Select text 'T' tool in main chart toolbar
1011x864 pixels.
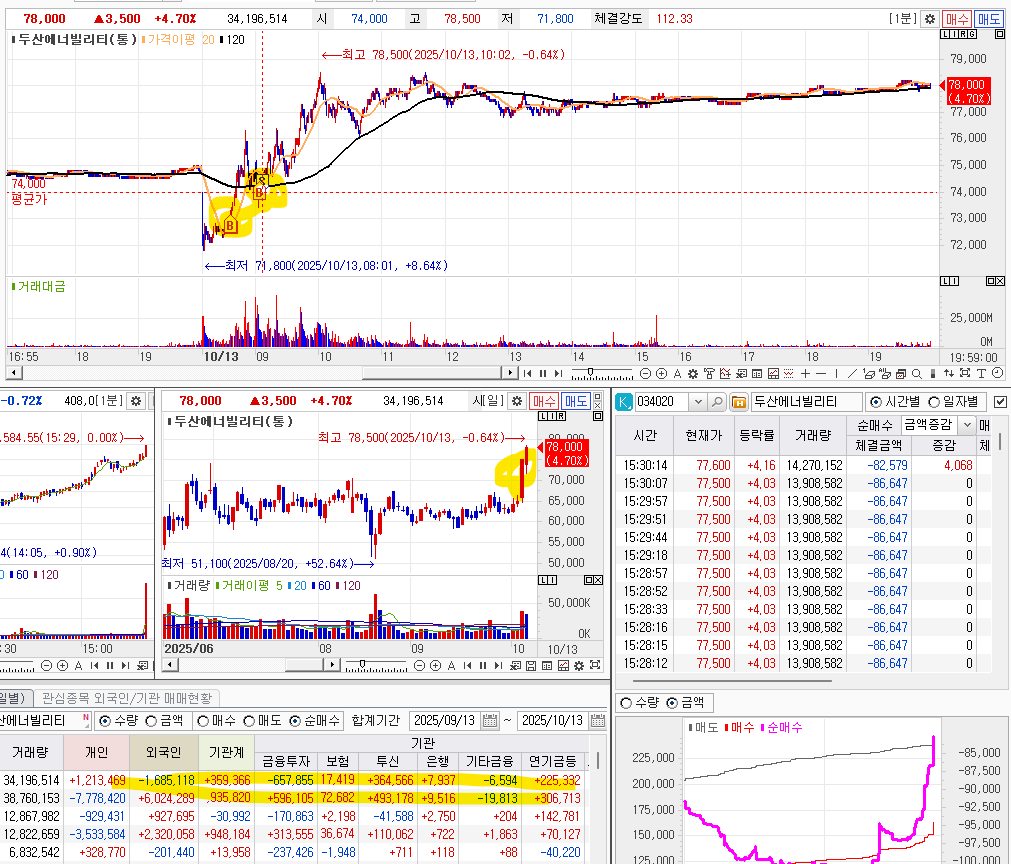point(981,373)
